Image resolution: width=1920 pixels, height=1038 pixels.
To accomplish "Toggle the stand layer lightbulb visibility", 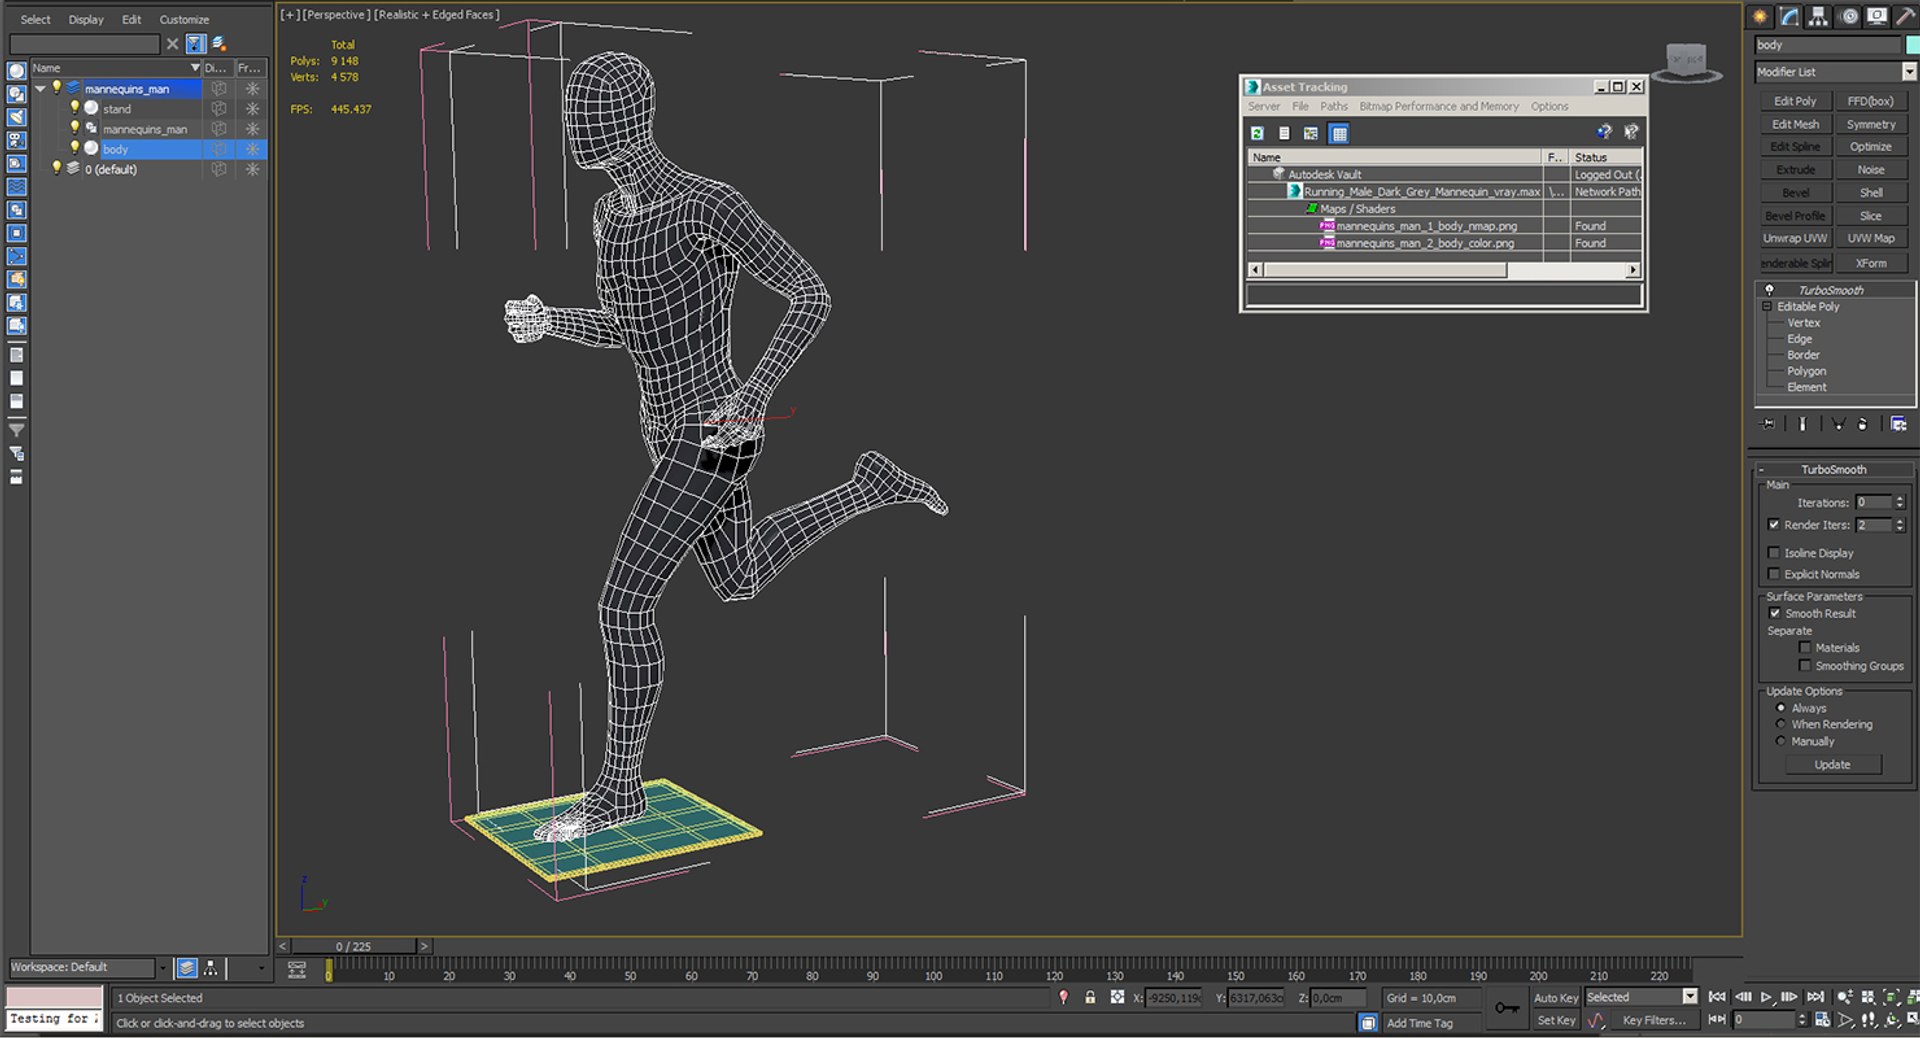I will coord(74,108).
